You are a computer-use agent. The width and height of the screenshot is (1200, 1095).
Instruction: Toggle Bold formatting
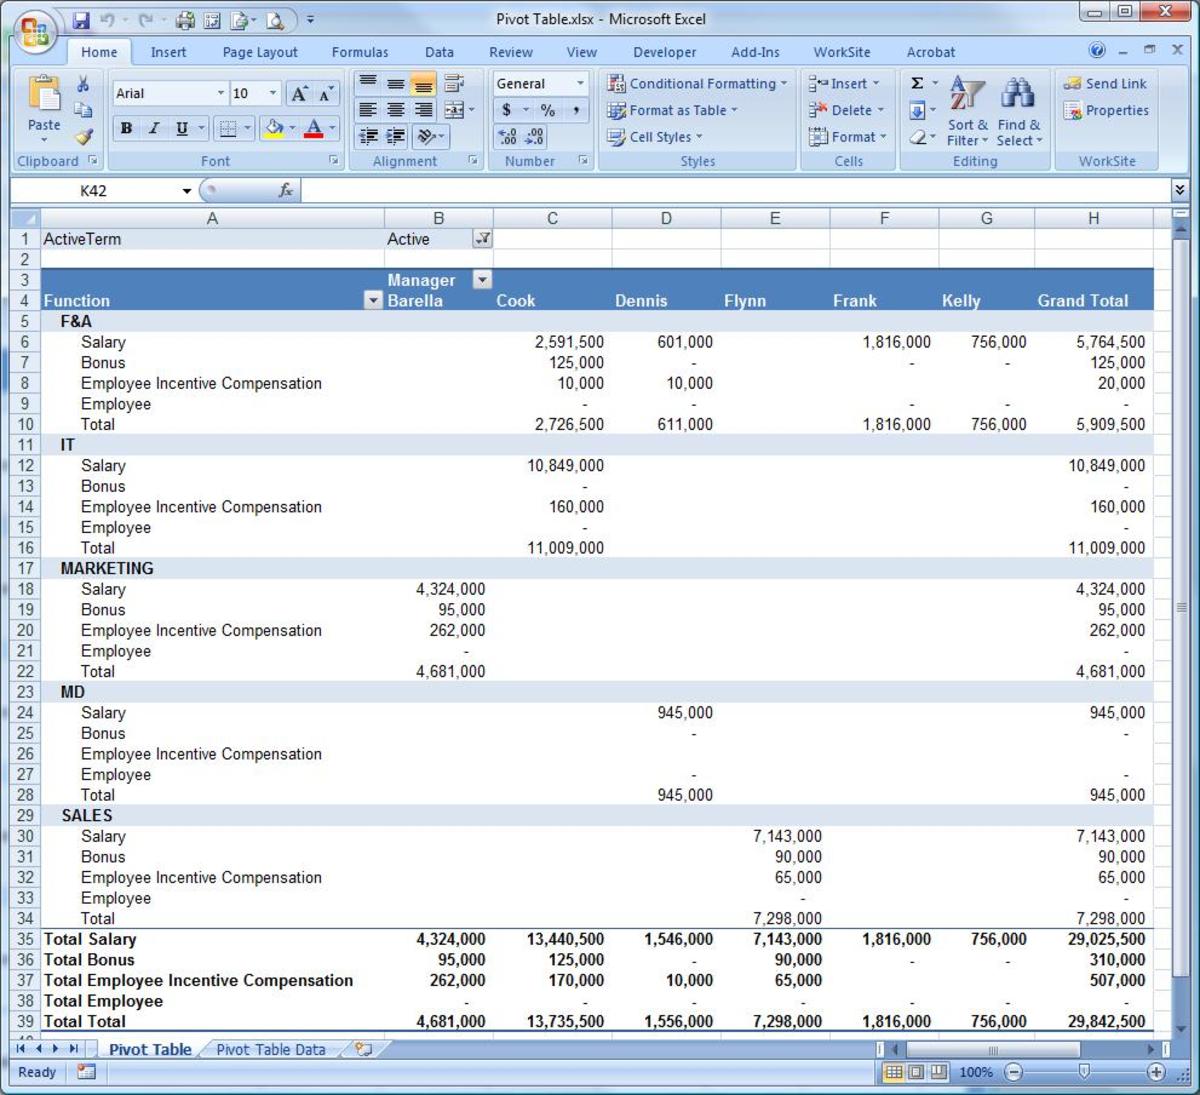[x=125, y=128]
